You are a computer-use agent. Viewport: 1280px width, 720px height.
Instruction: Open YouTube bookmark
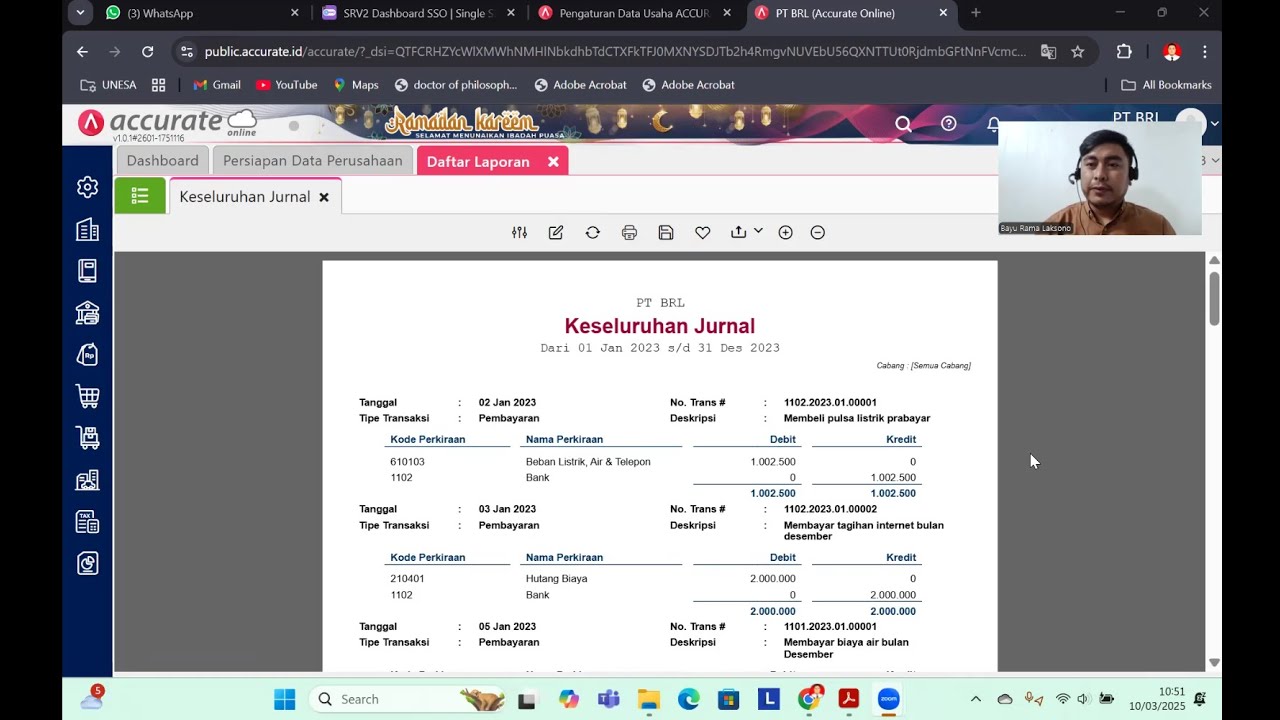click(287, 85)
